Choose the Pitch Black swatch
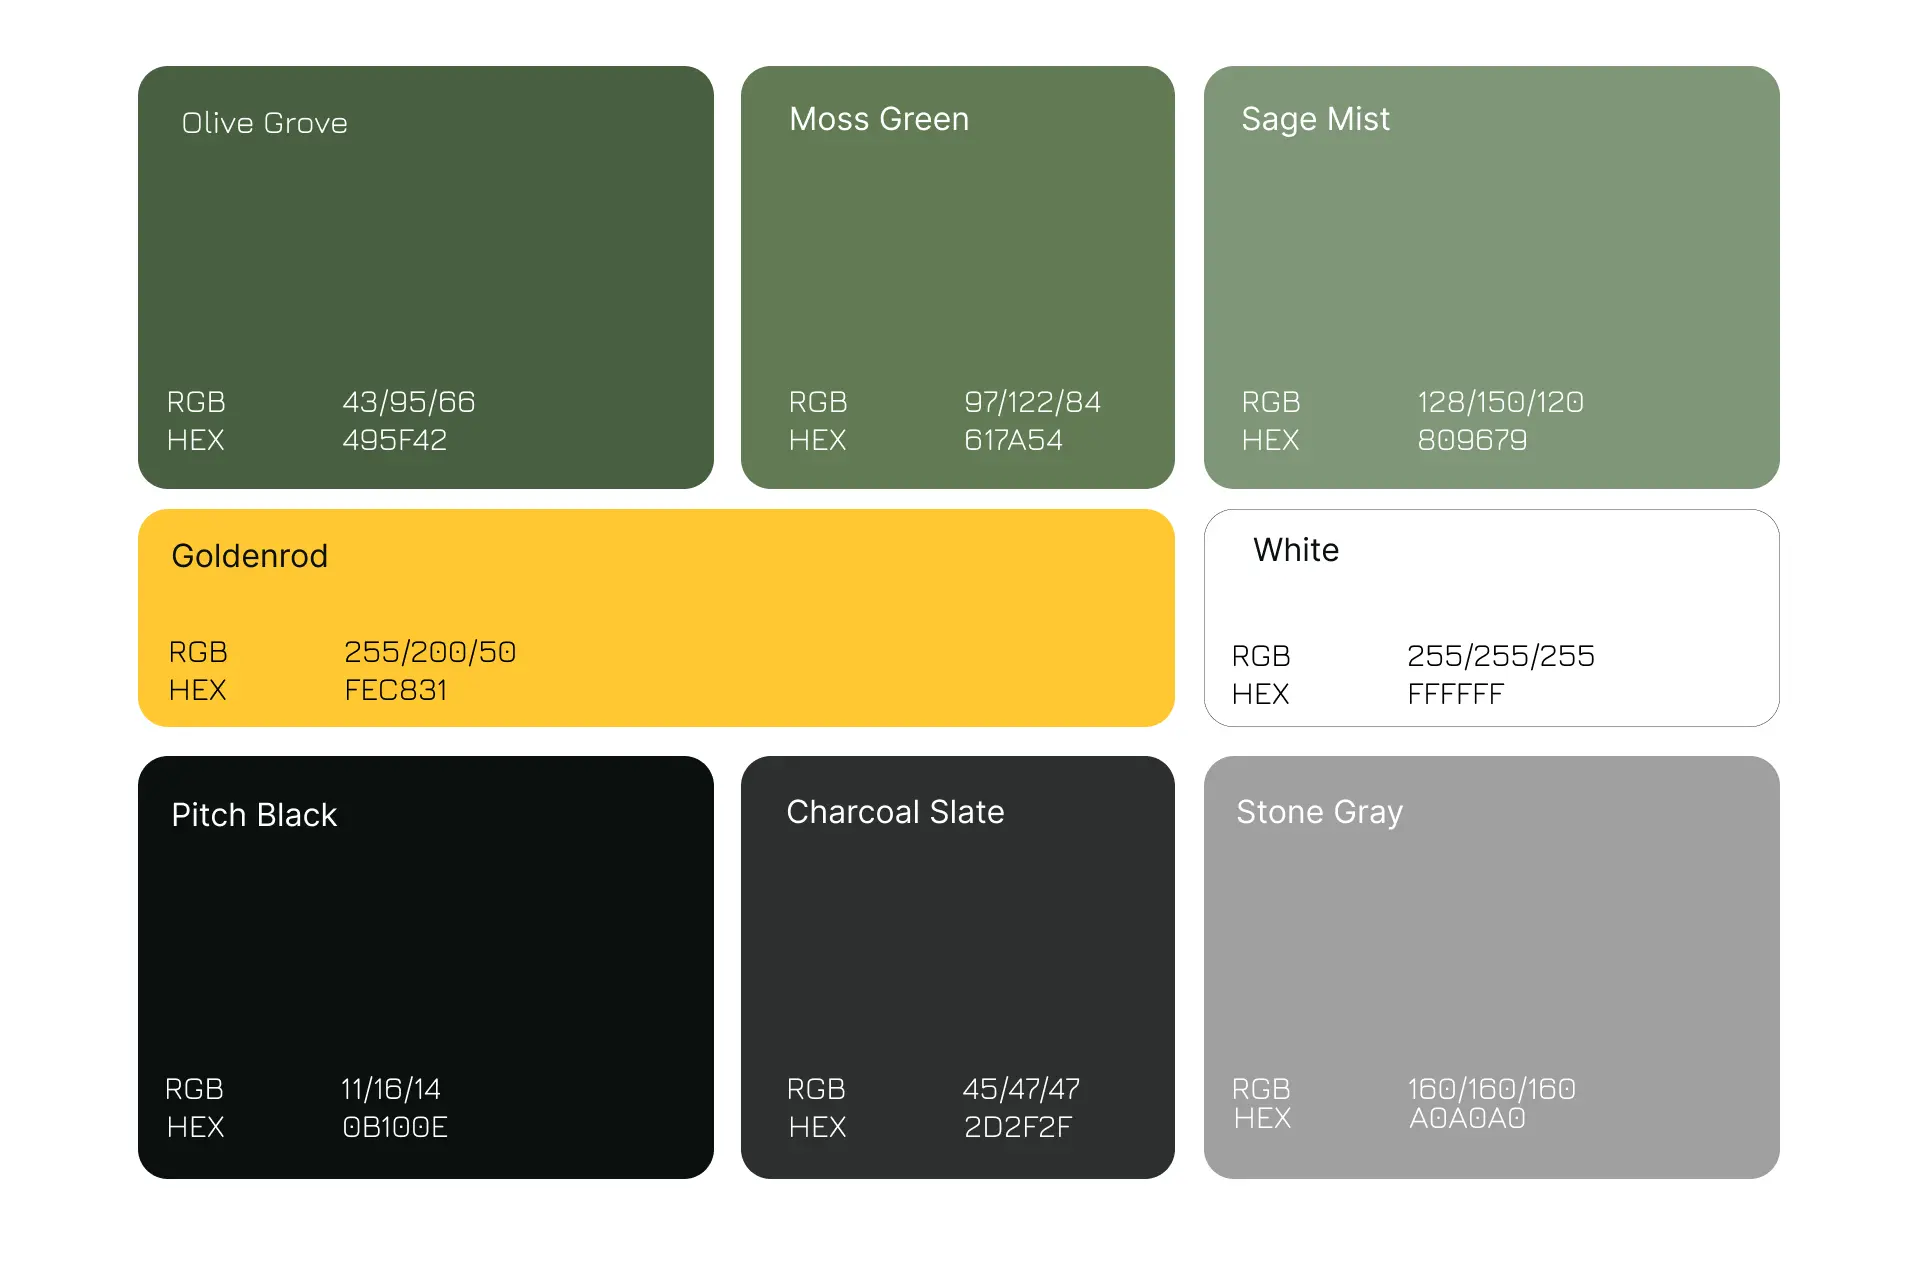The height and width of the screenshot is (1278, 1919). pyautogui.click(x=425, y=950)
